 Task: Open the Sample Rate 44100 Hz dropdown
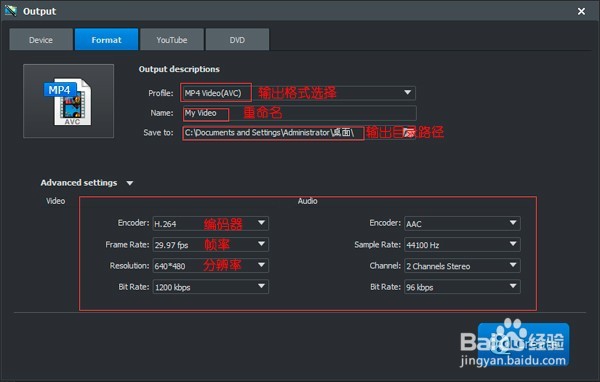coord(462,245)
